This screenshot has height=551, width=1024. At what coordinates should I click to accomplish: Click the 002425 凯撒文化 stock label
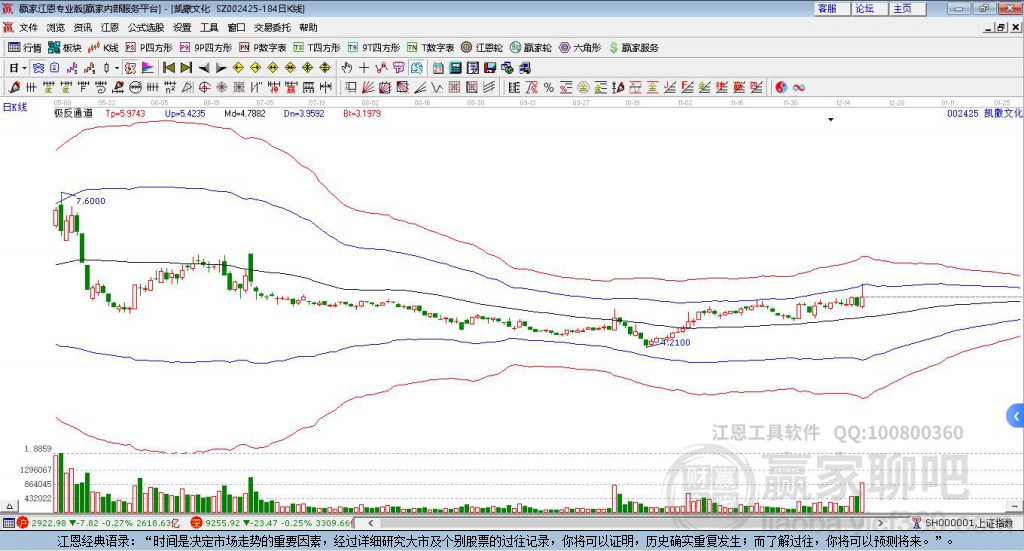coord(984,113)
